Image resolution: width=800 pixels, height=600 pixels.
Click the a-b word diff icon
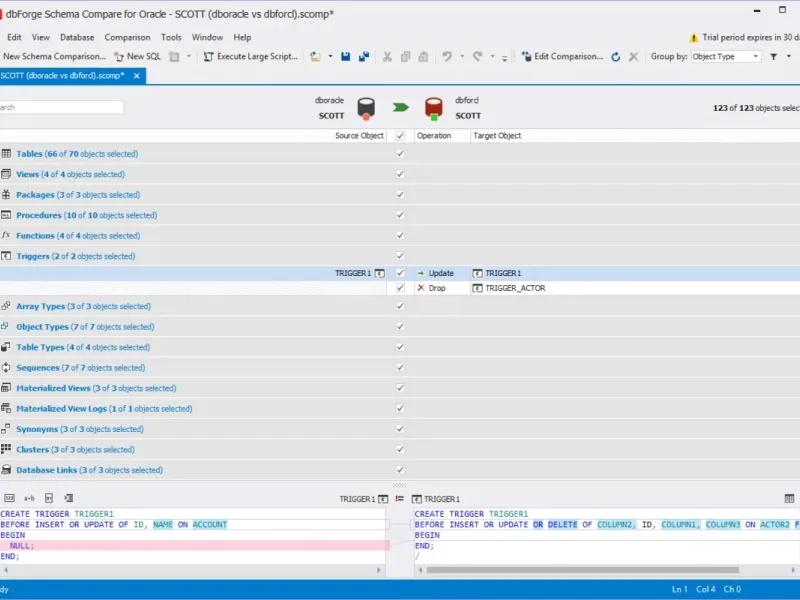29,498
